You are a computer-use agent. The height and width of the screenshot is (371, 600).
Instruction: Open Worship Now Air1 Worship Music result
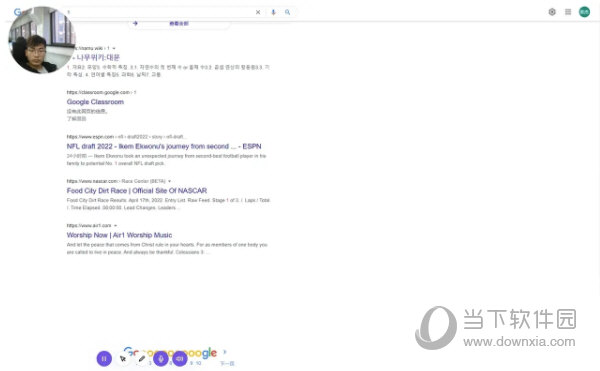(x=119, y=235)
